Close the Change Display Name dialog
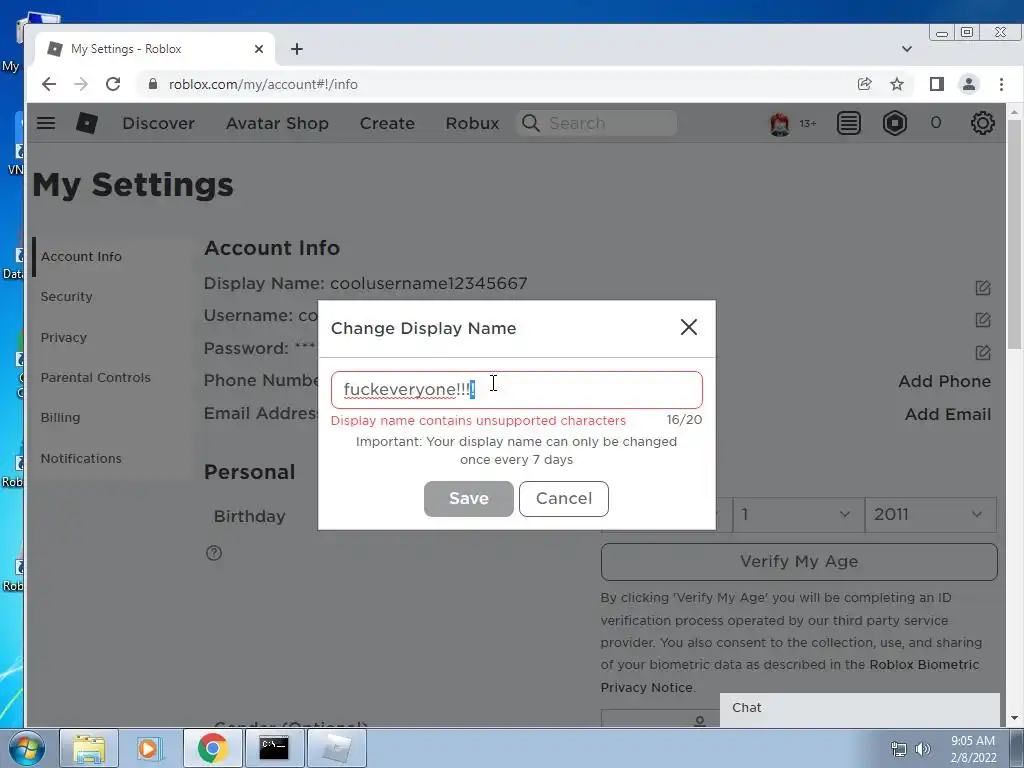 pos(688,327)
